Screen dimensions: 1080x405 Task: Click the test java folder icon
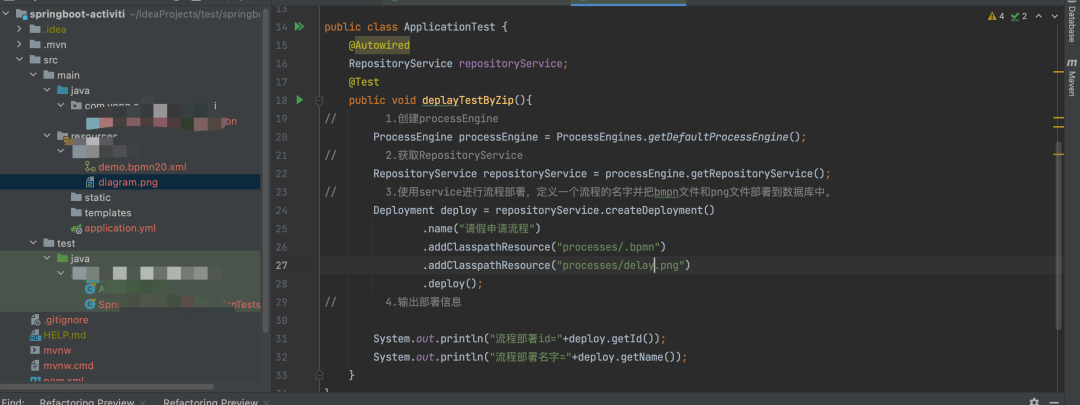63,258
